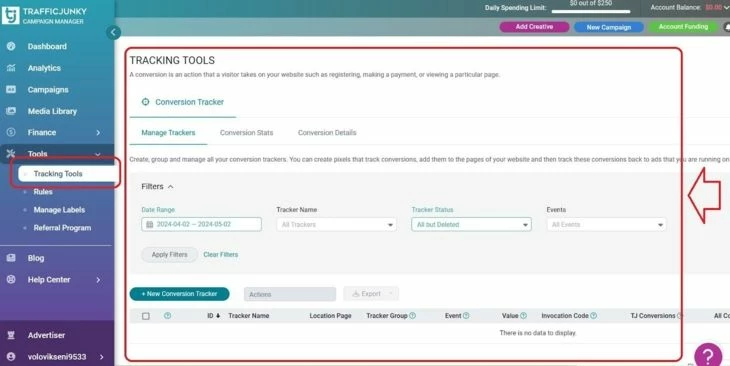
Task: Open the Tracker Status dropdown
Action: coord(471,224)
